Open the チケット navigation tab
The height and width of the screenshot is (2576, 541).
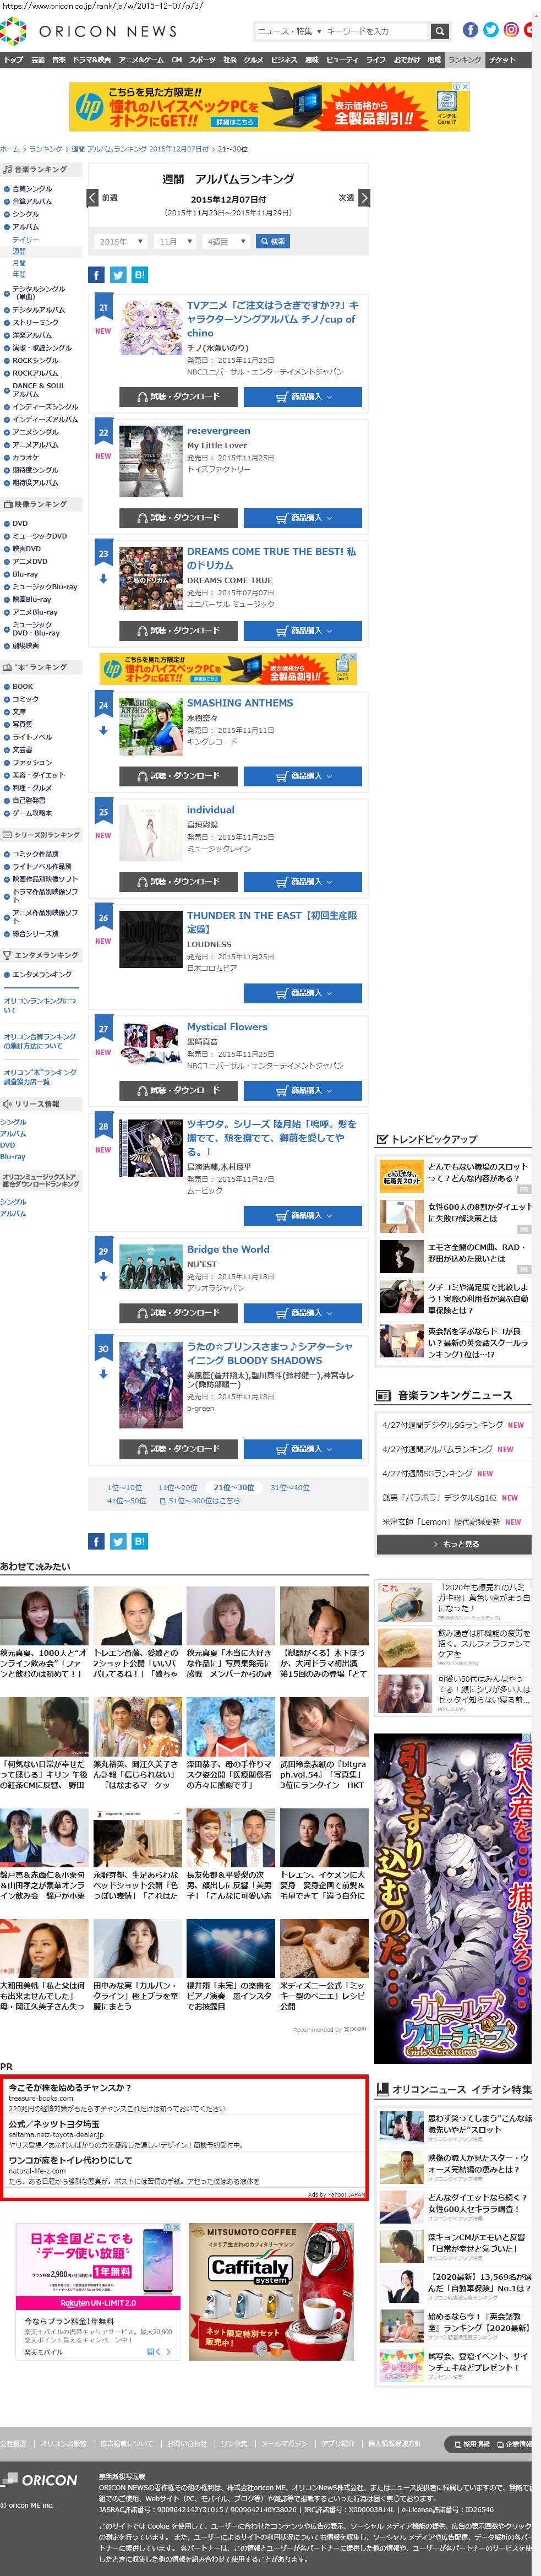tap(503, 60)
